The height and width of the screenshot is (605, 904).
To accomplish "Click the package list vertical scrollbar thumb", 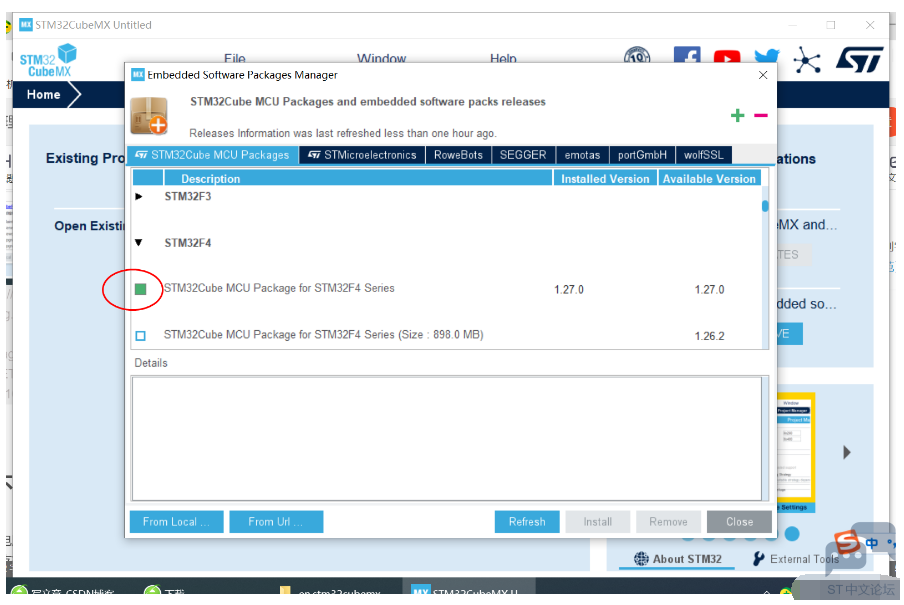I will tap(765, 206).
